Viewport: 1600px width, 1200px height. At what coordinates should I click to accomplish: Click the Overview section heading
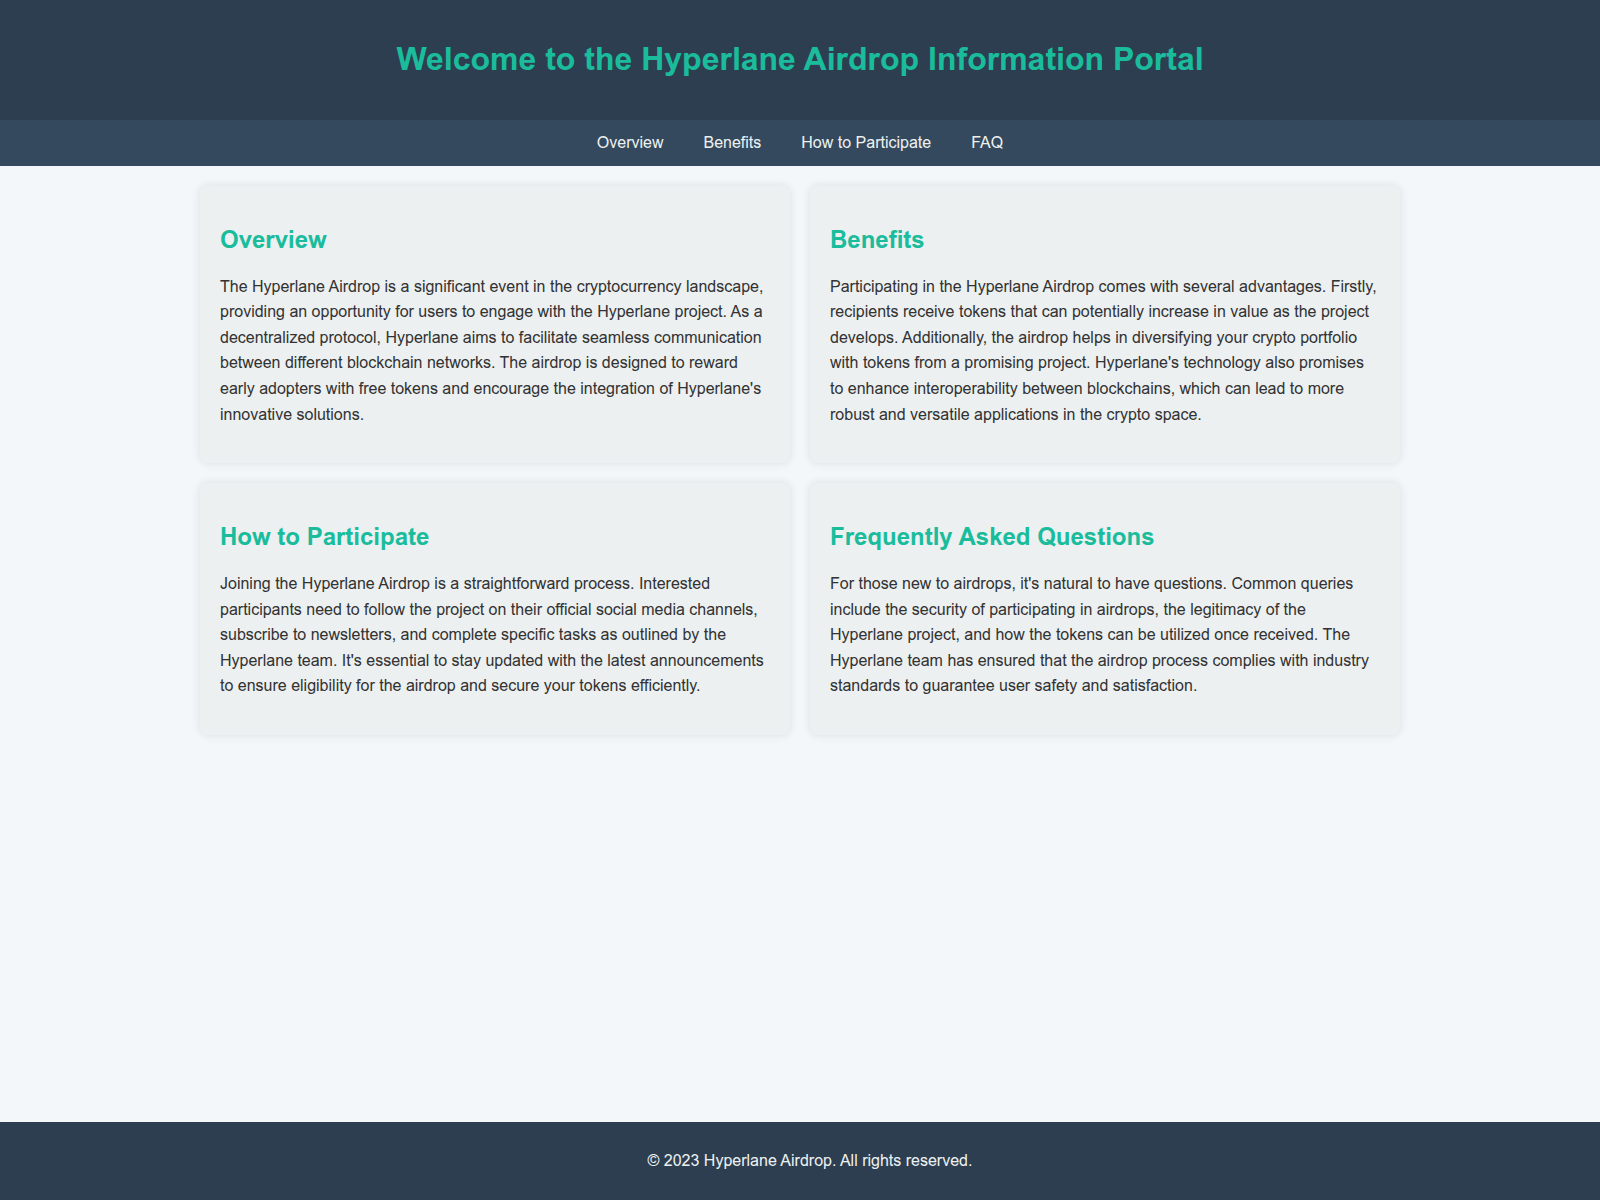272,240
